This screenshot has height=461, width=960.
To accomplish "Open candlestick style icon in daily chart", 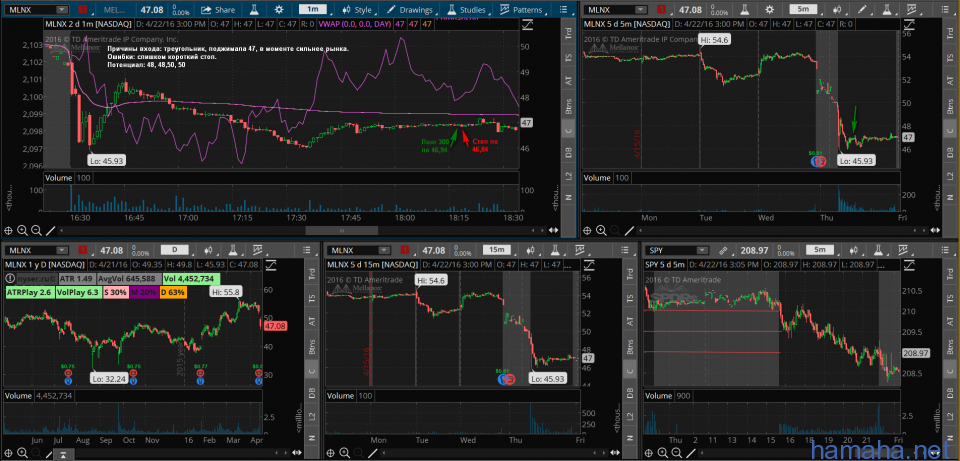I will (209, 250).
